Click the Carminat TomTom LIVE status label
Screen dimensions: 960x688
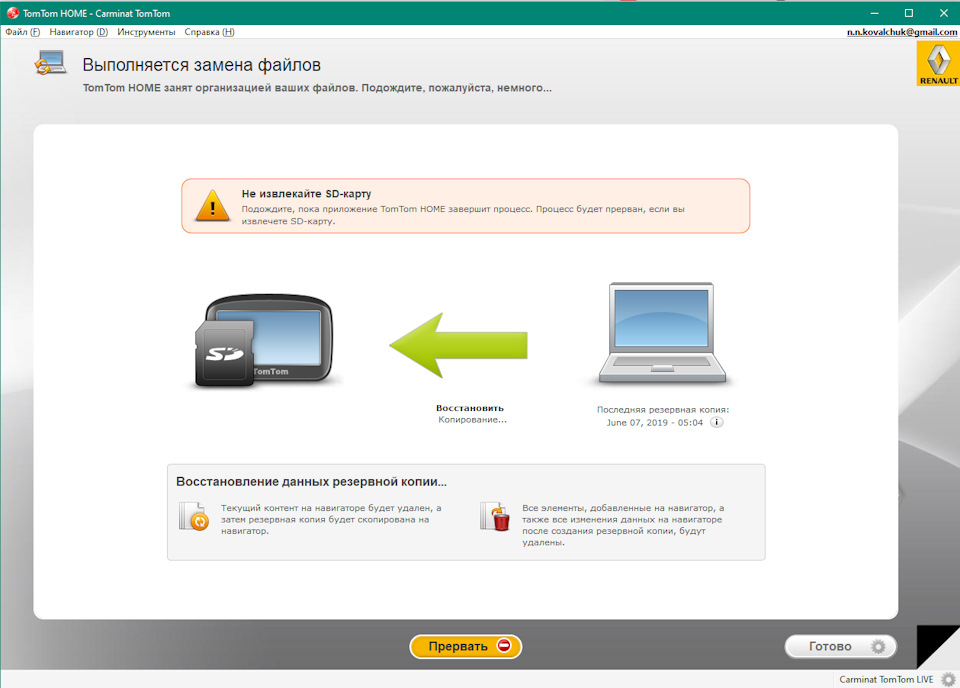[886, 679]
